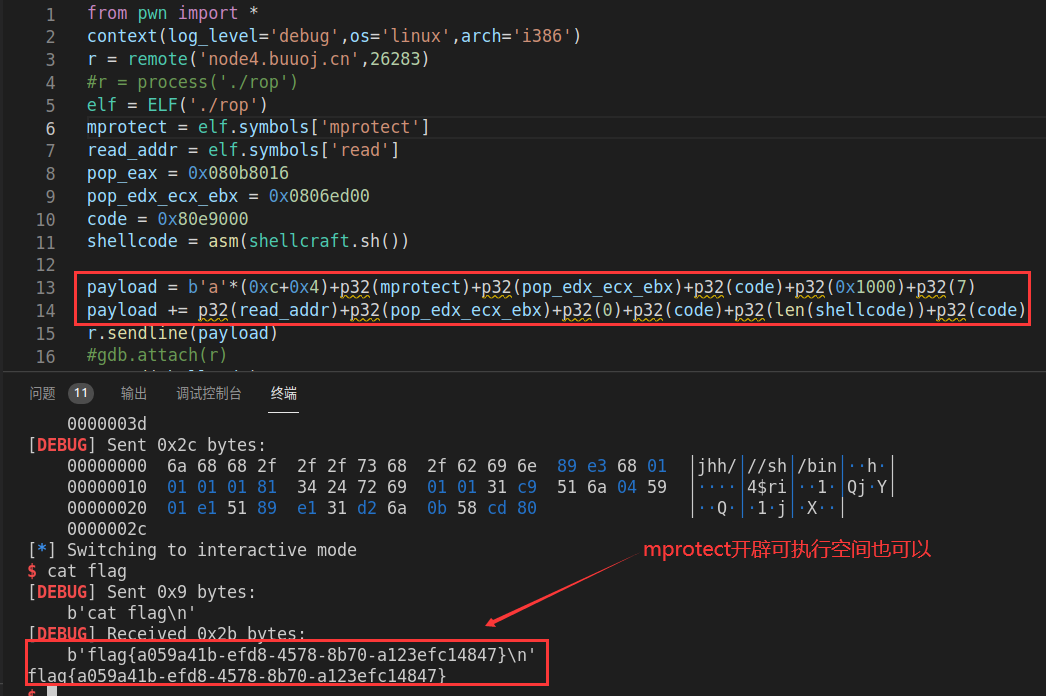Click the context(log_level='debug' line
1046x696 pixels.
[x=334, y=36]
